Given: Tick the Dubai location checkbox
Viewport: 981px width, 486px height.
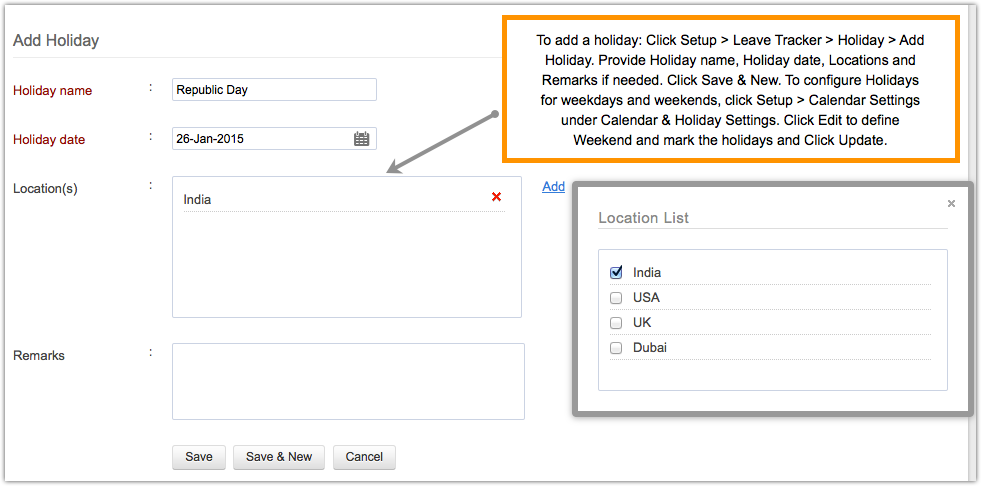Looking at the screenshot, I should (x=616, y=348).
